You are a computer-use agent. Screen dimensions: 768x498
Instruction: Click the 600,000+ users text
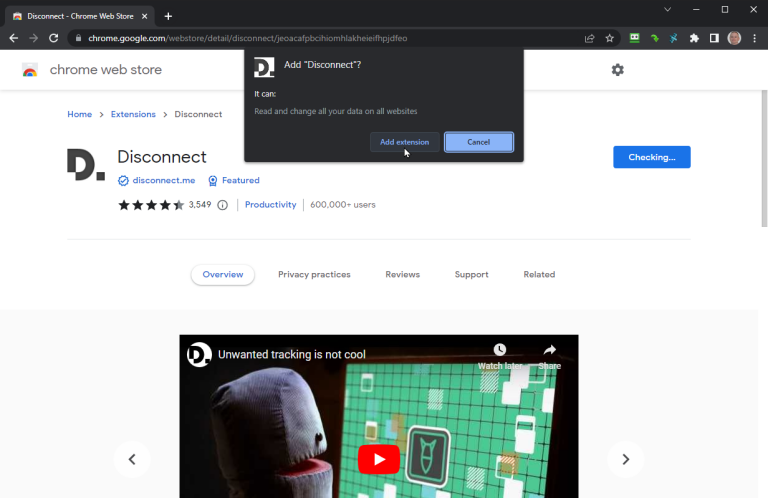coord(342,205)
